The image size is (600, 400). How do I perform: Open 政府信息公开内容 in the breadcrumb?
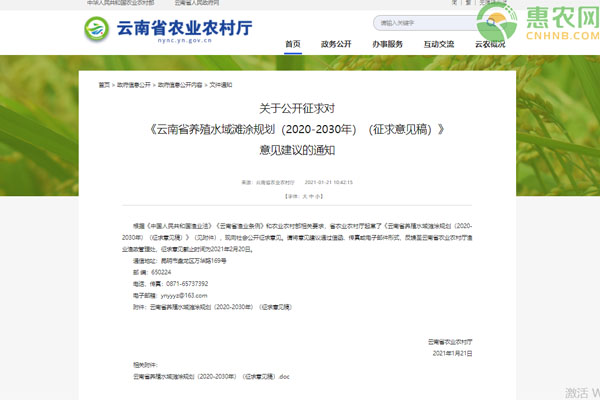click(x=180, y=85)
